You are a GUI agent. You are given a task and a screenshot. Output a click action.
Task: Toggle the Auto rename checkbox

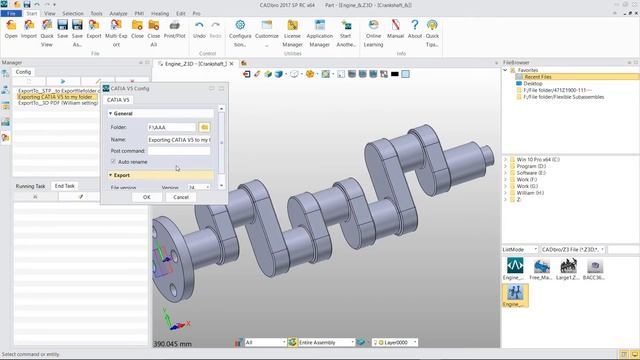click(x=113, y=162)
